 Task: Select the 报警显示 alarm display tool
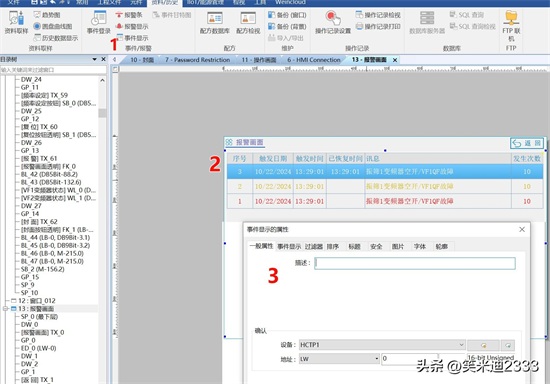132,26
